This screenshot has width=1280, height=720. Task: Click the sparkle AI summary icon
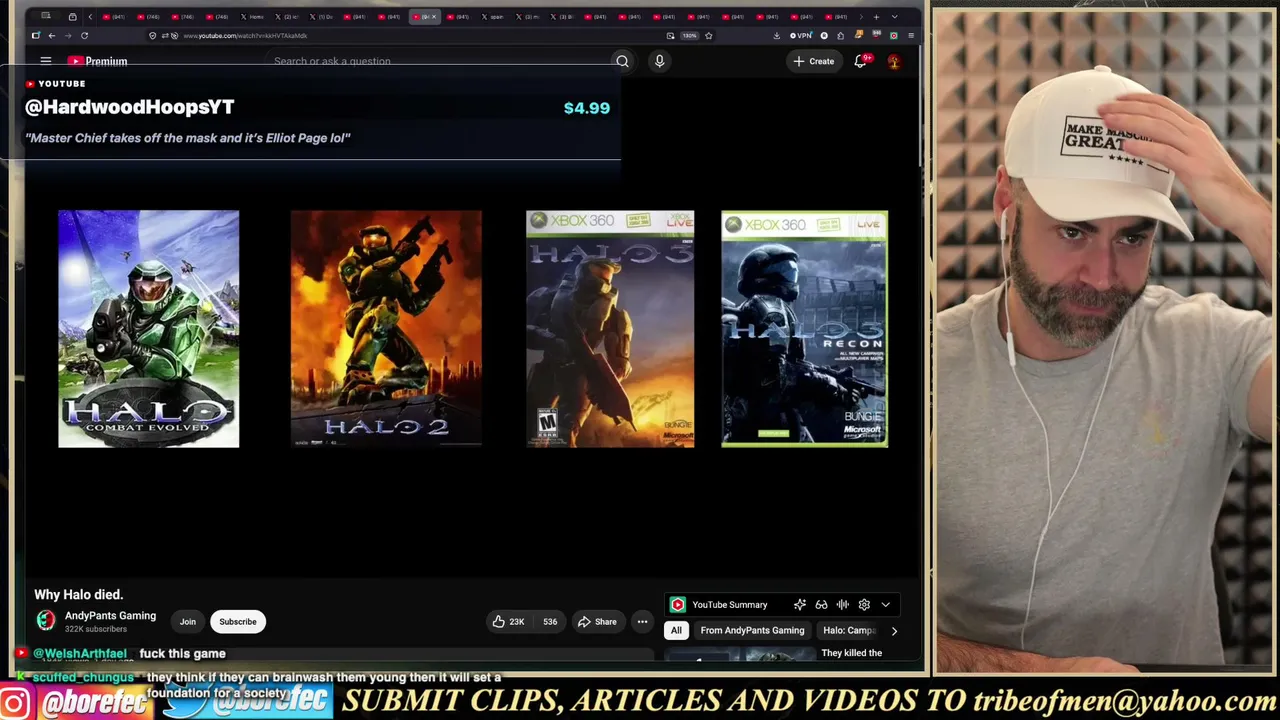click(800, 605)
